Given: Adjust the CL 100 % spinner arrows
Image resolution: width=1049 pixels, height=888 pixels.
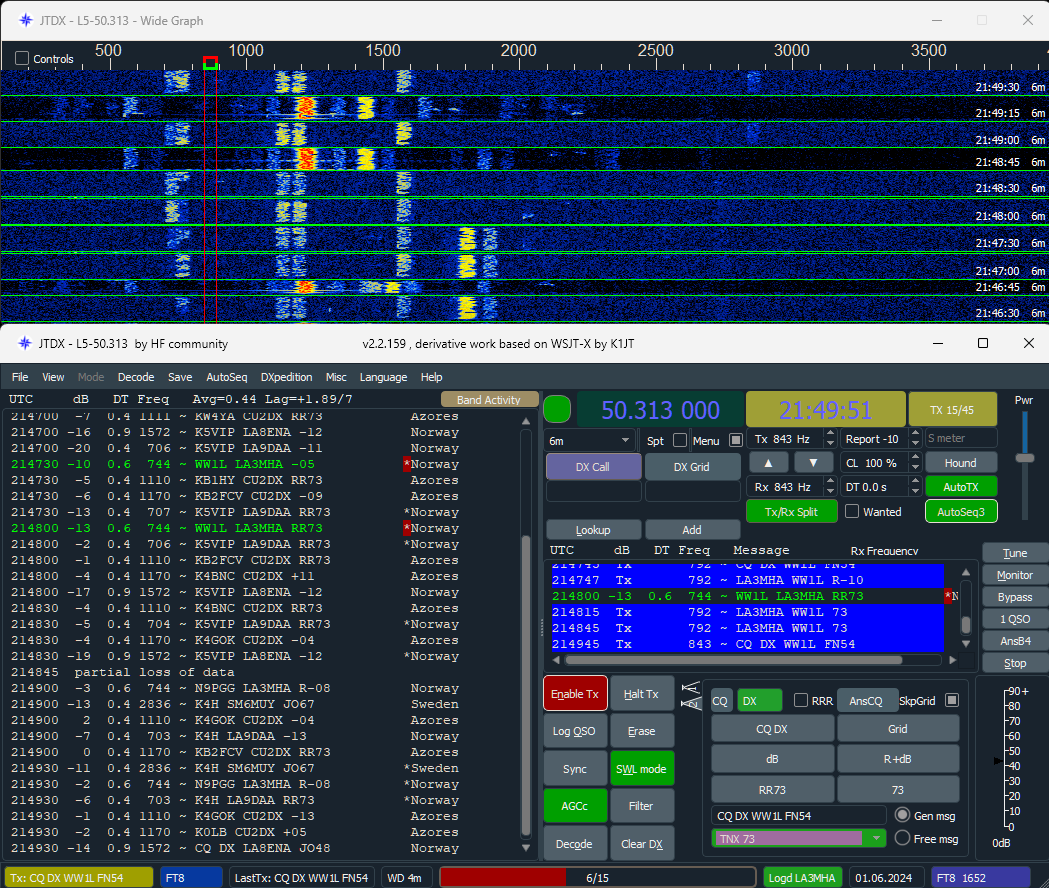Looking at the screenshot, I should click(915, 462).
